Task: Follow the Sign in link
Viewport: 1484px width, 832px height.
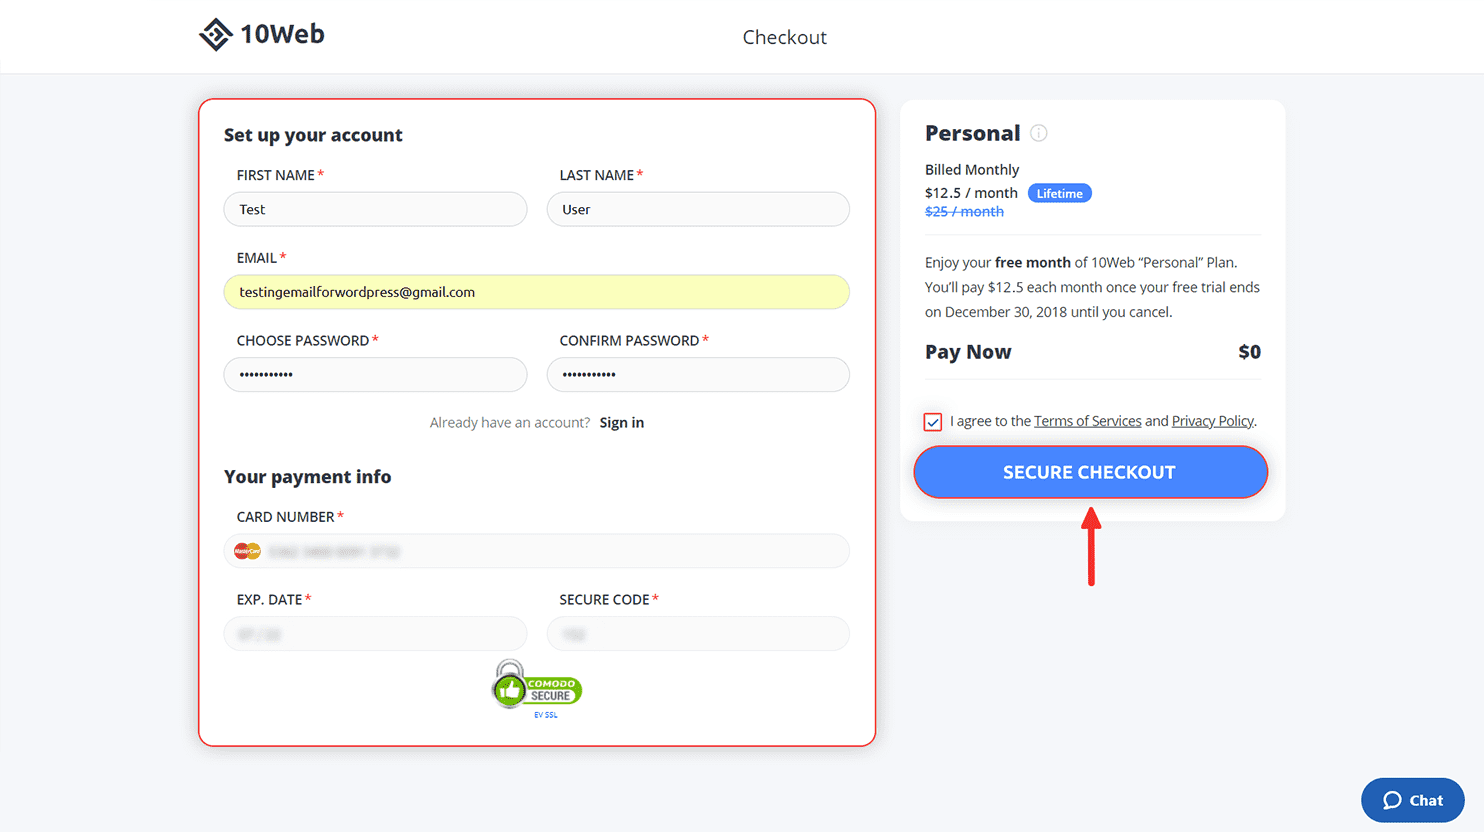Action: (622, 423)
